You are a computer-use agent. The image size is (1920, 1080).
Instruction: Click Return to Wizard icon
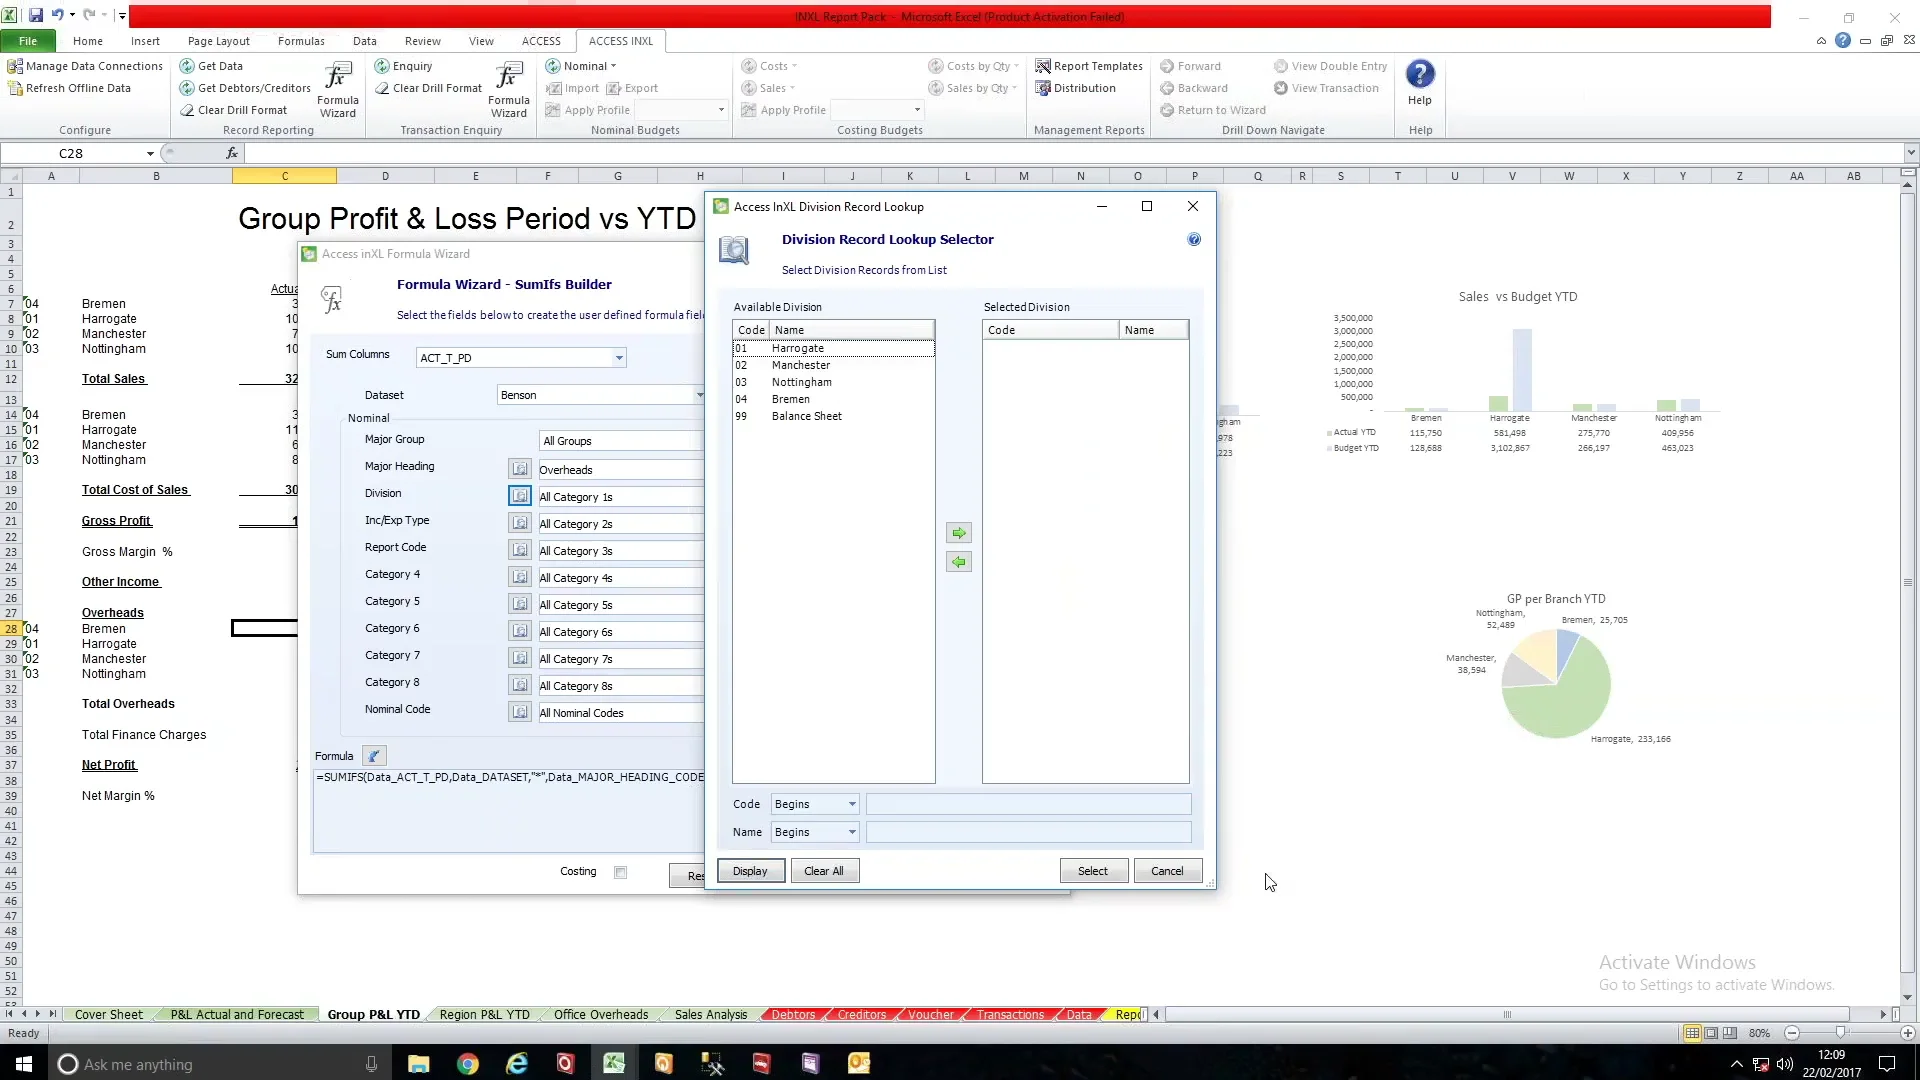pos(1167,110)
